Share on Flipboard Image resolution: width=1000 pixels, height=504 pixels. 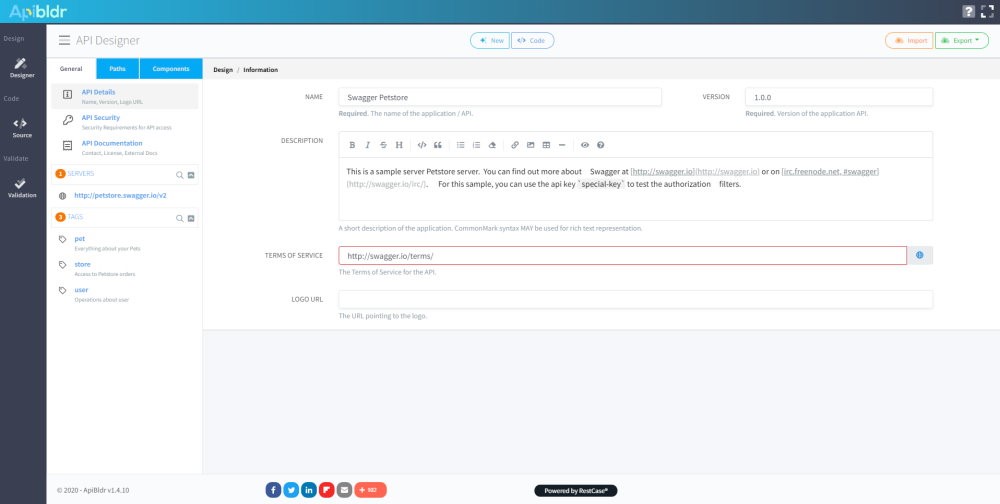point(327,490)
